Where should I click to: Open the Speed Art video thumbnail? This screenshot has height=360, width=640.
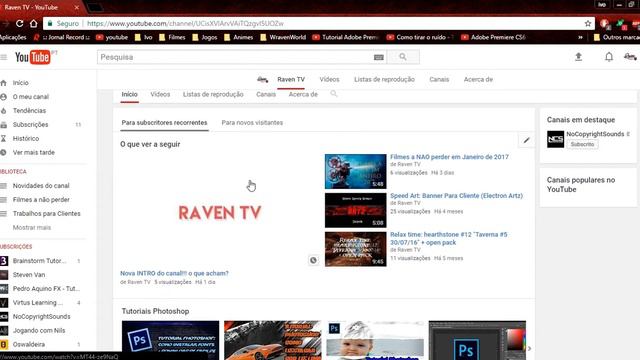356,210
